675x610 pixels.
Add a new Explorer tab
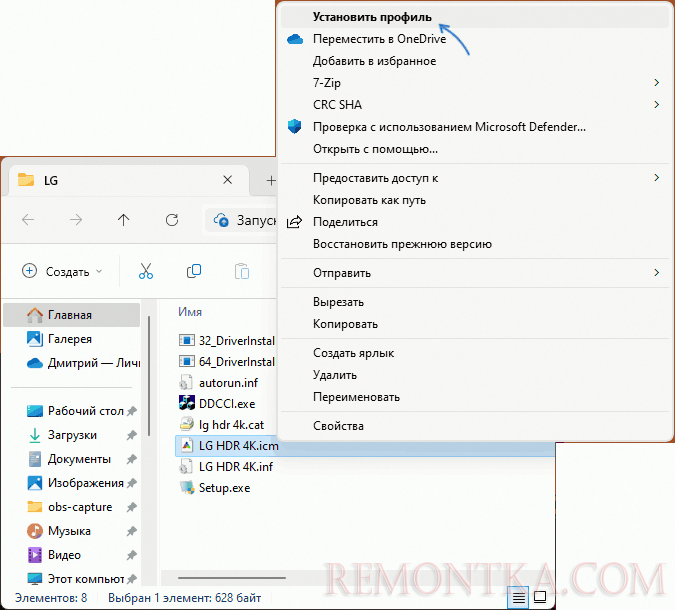[271, 181]
